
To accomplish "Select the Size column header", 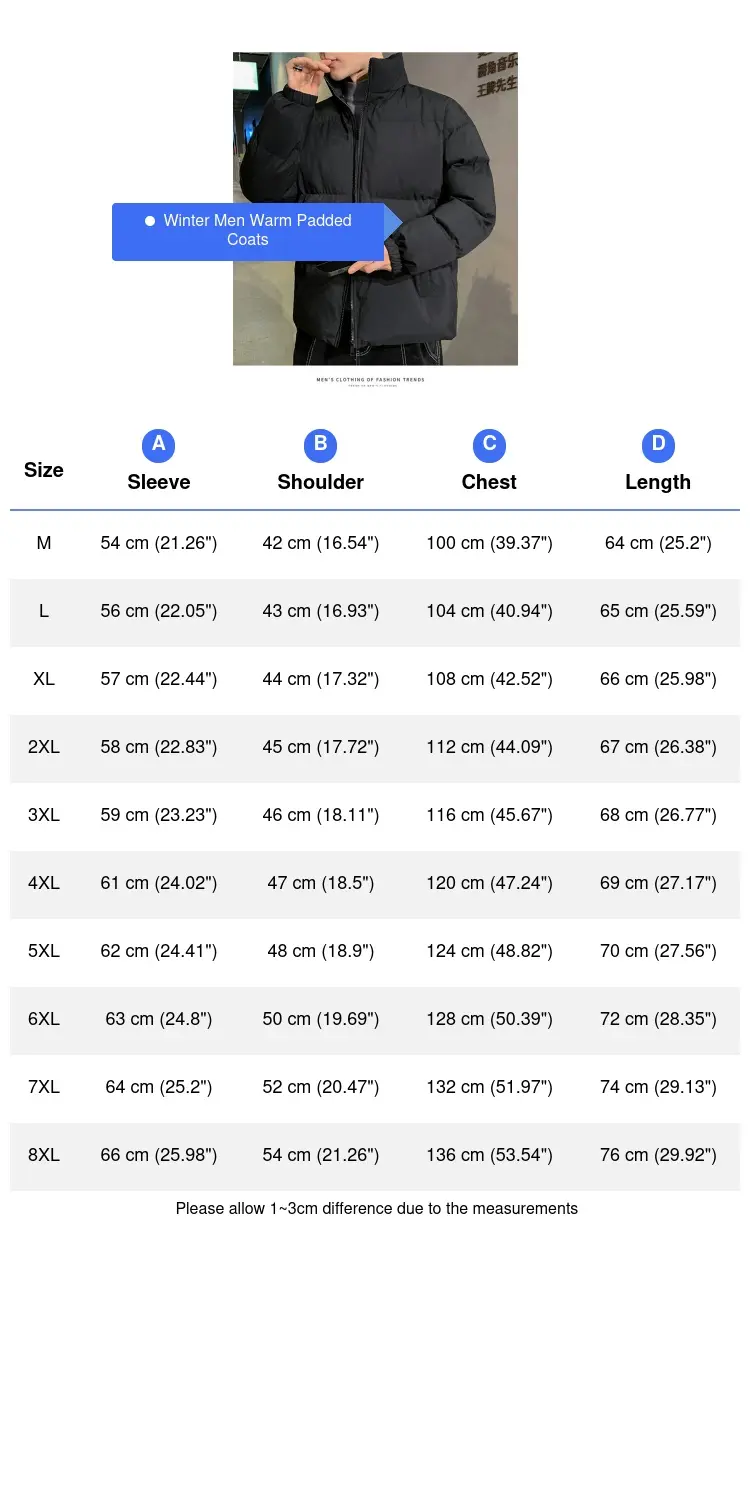I will click(44, 470).
